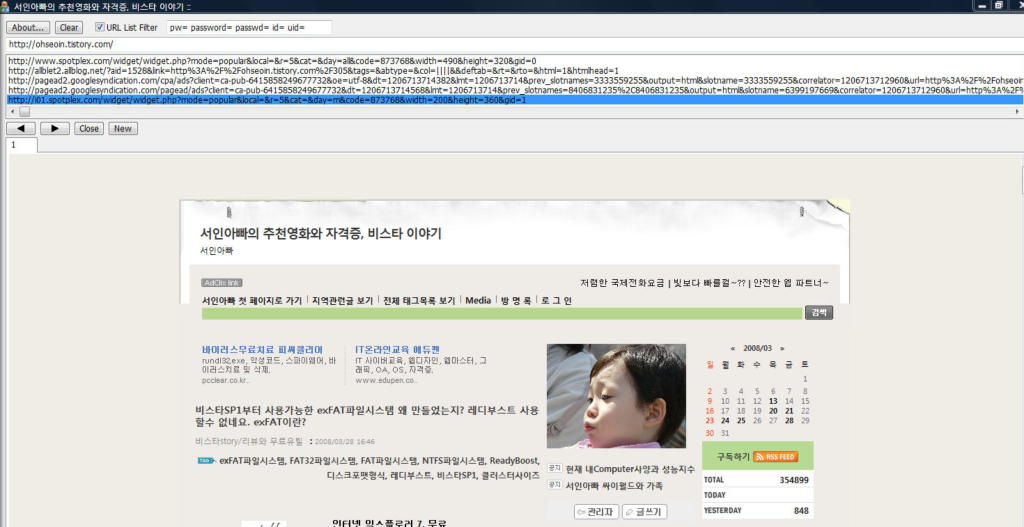
Task: Open calendar date 20
Action: (773, 411)
